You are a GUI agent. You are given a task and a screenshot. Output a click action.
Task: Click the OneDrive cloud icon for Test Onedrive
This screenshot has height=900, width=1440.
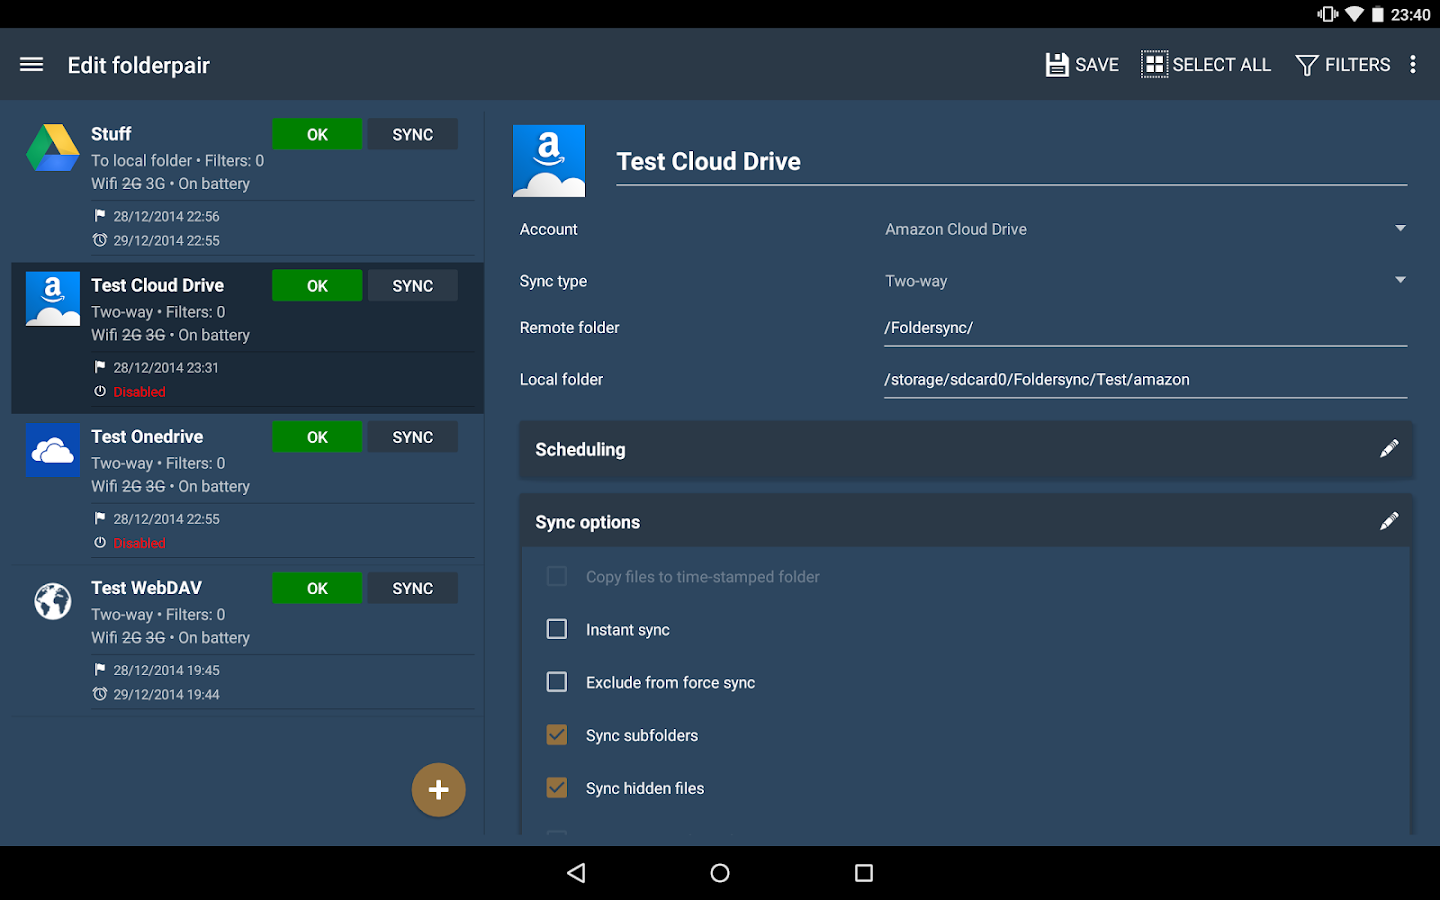52,451
